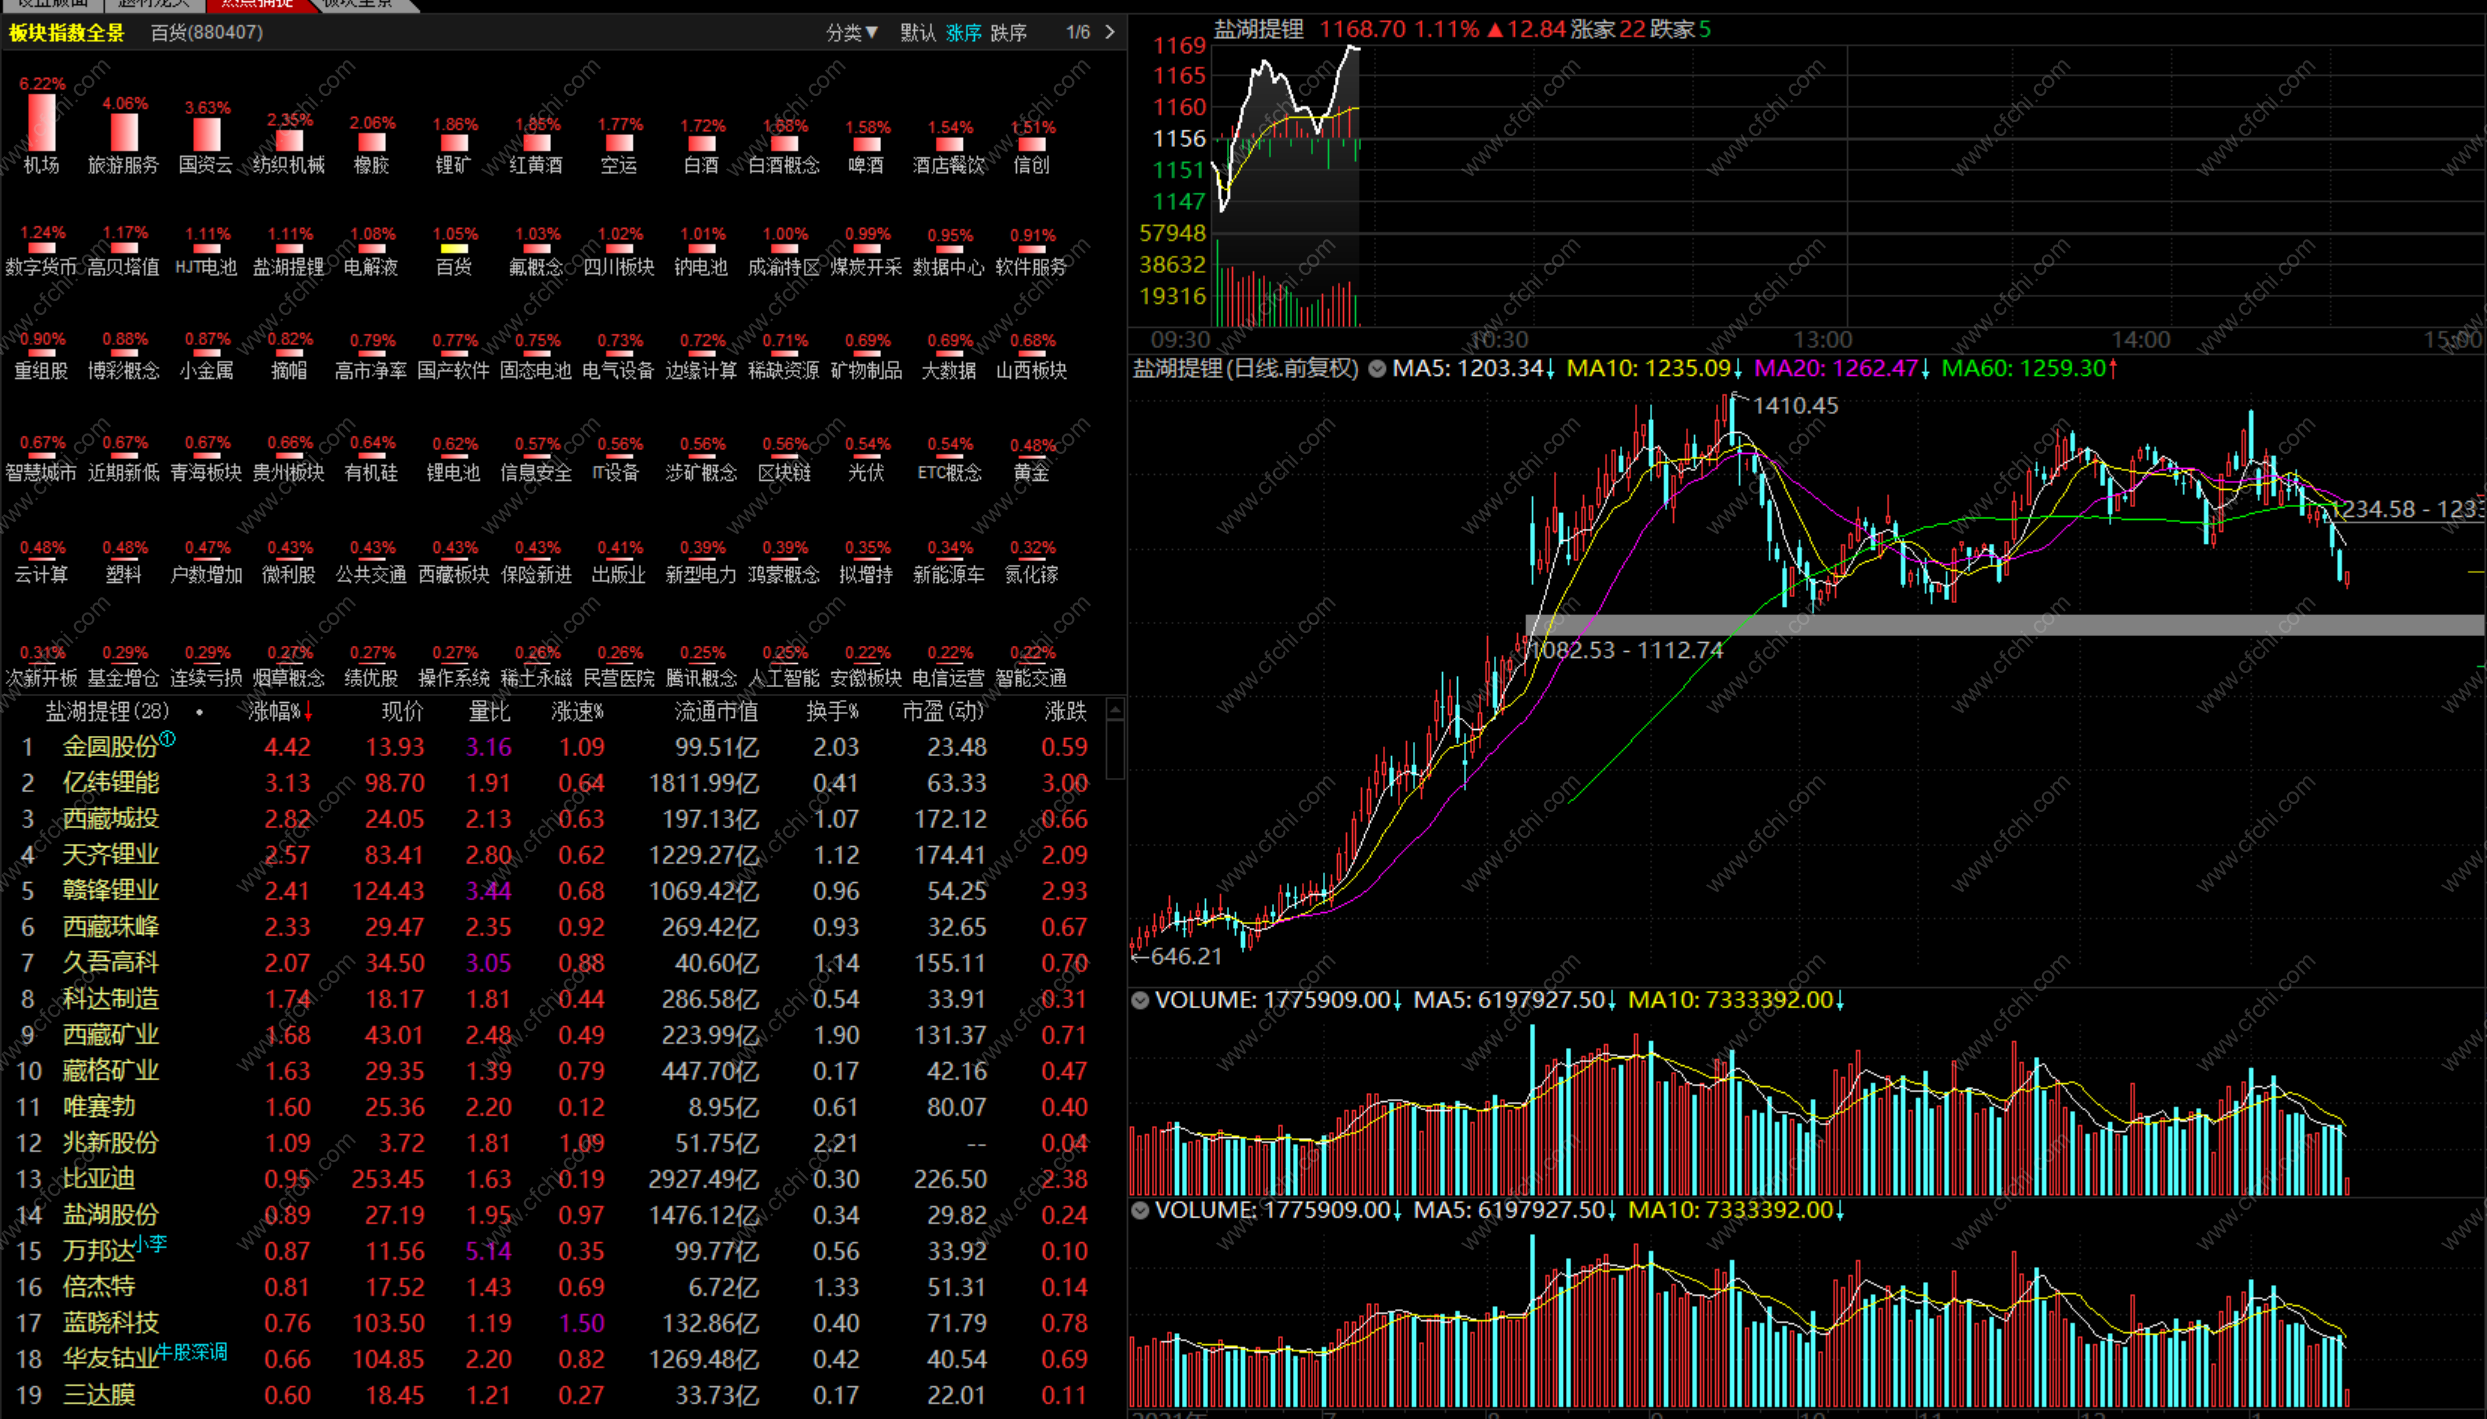Select the 跌序 sort option
Screen dimensions: 2487x1419
(x=1008, y=32)
